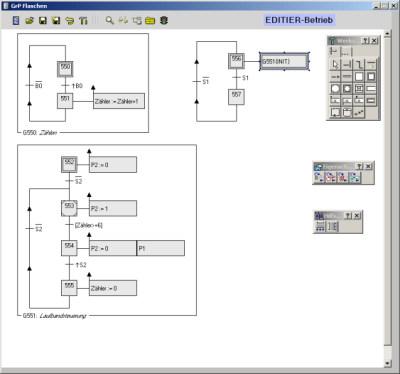Select the three dots tool in bottom palette row

[359, 113]
